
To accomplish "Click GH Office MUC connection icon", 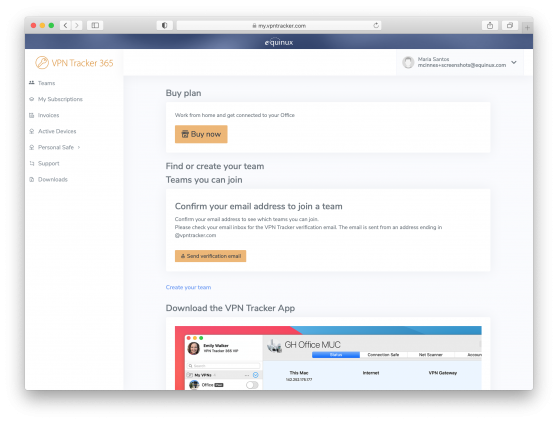I will 274,345.
